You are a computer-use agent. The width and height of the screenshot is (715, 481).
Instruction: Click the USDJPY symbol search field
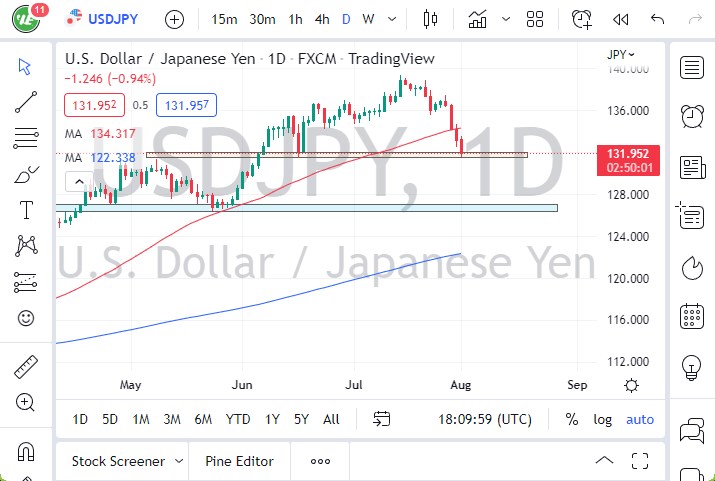pos(112,19)
